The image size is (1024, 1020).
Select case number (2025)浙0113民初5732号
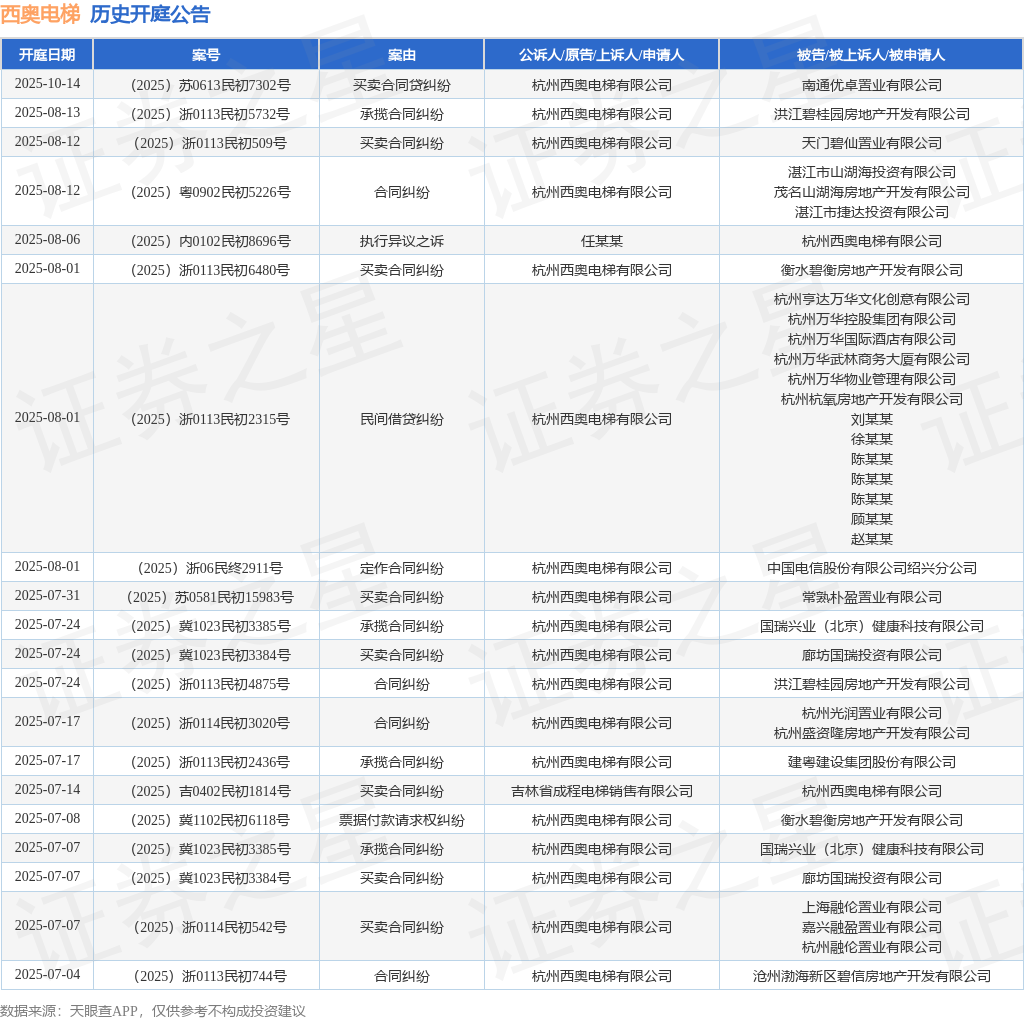click(x=210, y=114)
